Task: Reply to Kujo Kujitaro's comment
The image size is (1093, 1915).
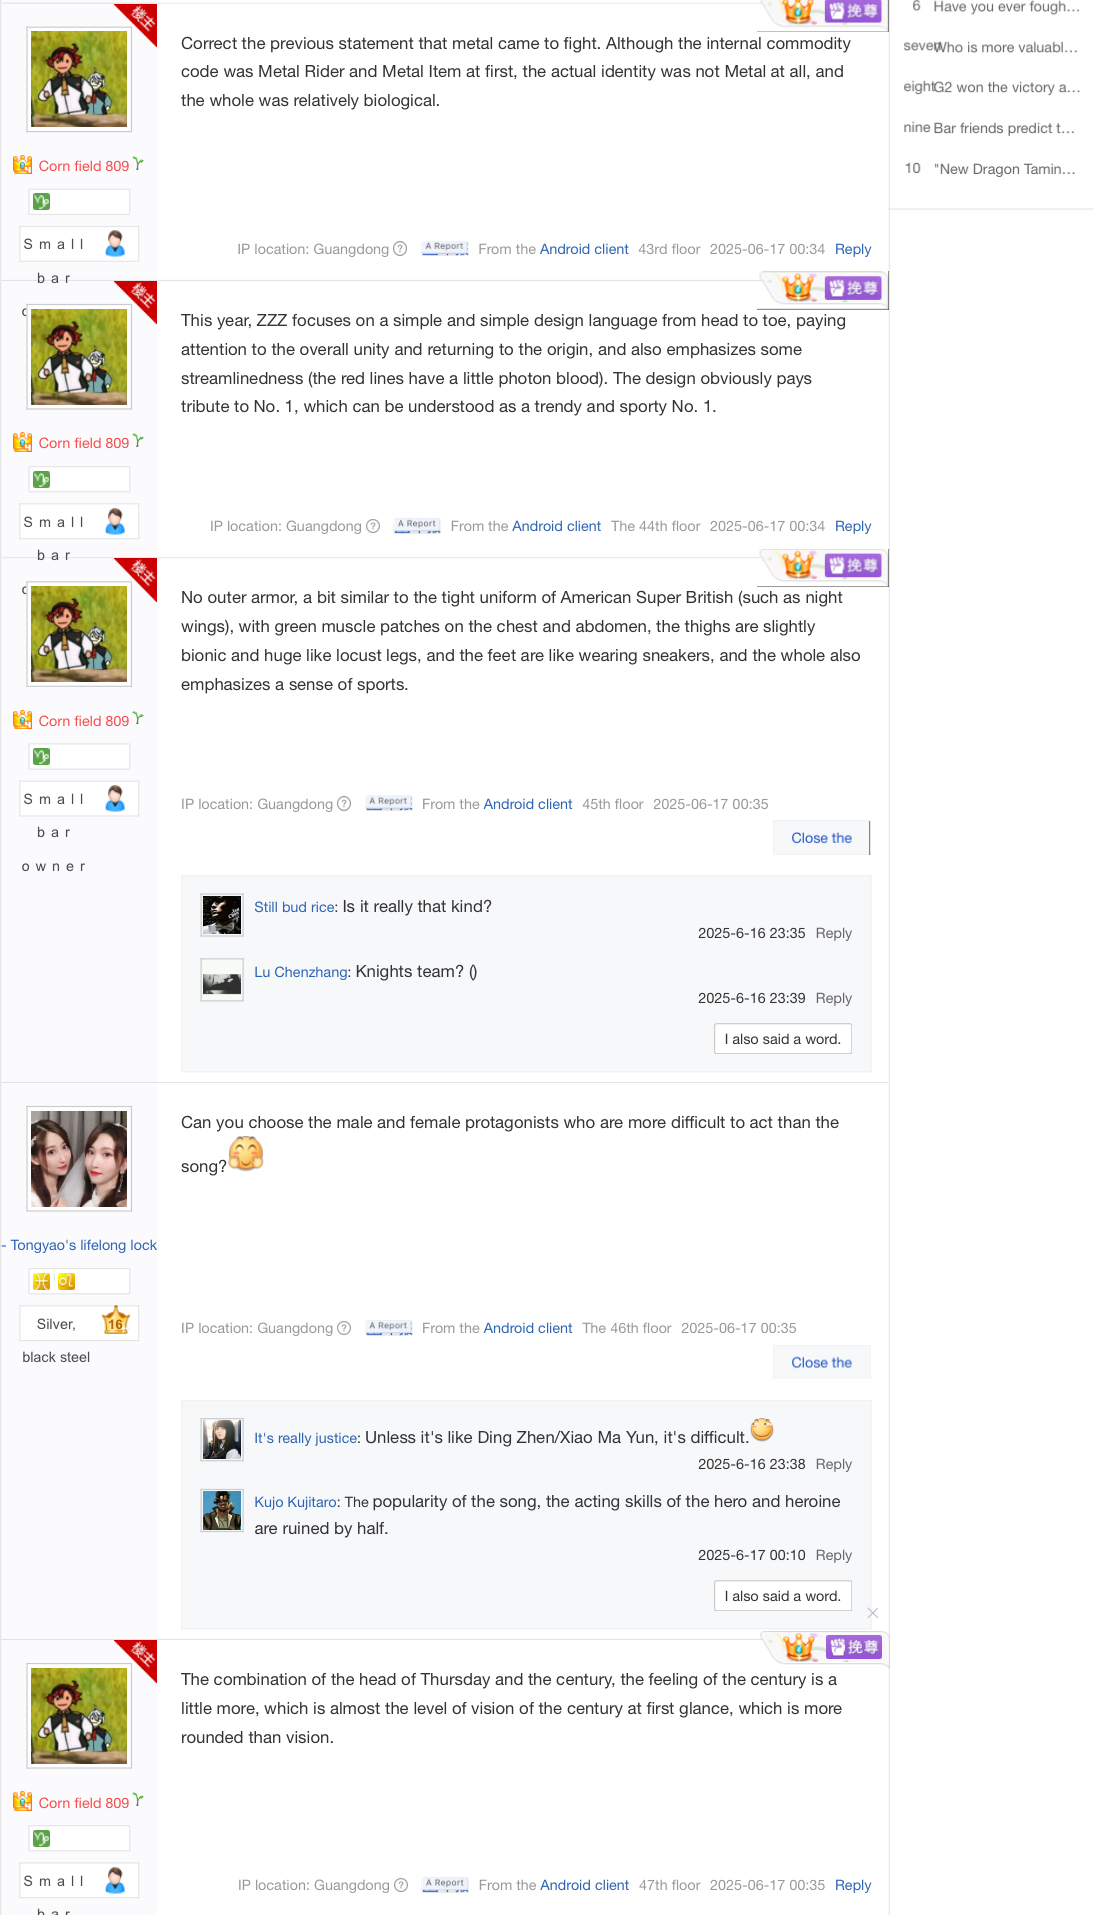Action: (834, 1555)
